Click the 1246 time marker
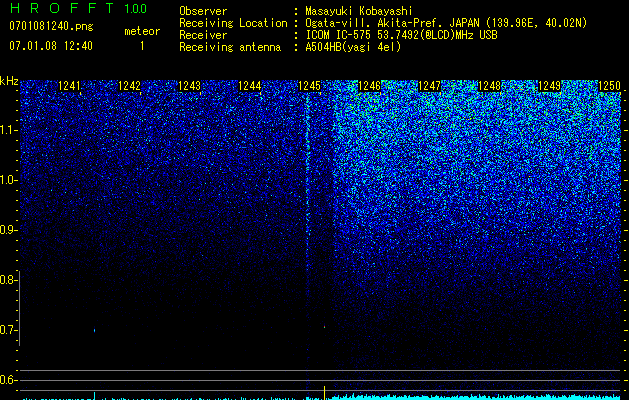The image size is (629, 400). [x=369, y=86]
